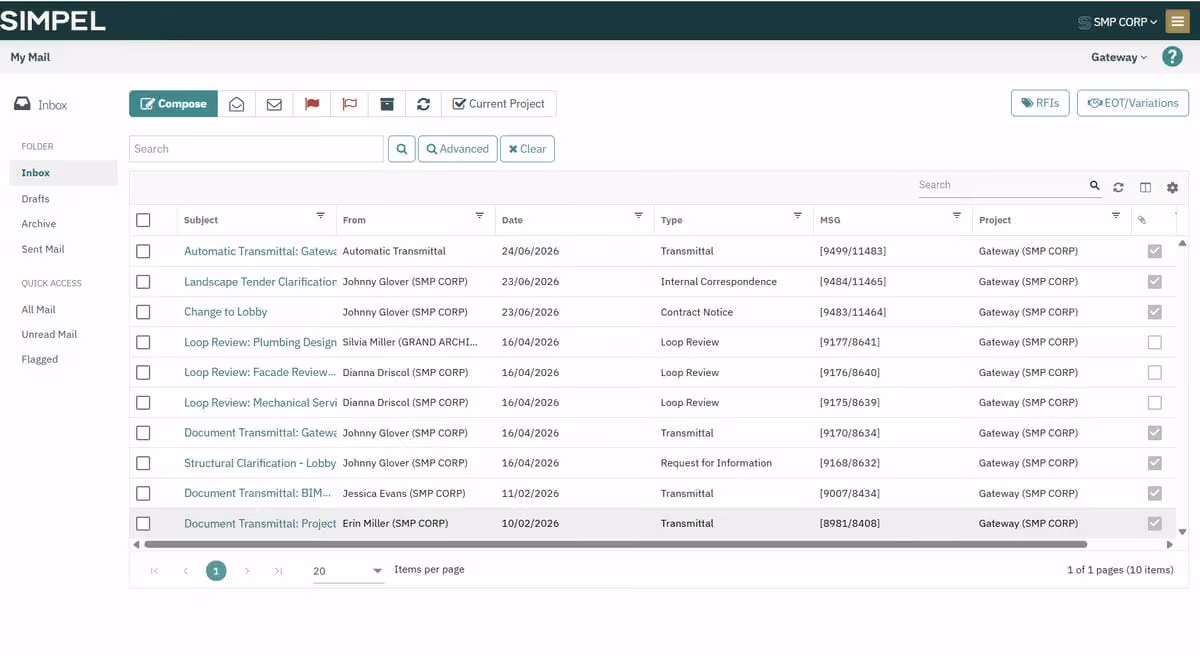
Task: Click the grid scroll down arrow
Action: [x=1183, y=532]
